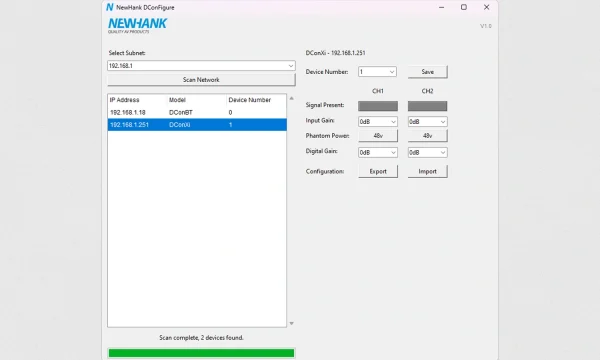Minimize the DConFigure window
600x360 pixels.
(441, 7)
